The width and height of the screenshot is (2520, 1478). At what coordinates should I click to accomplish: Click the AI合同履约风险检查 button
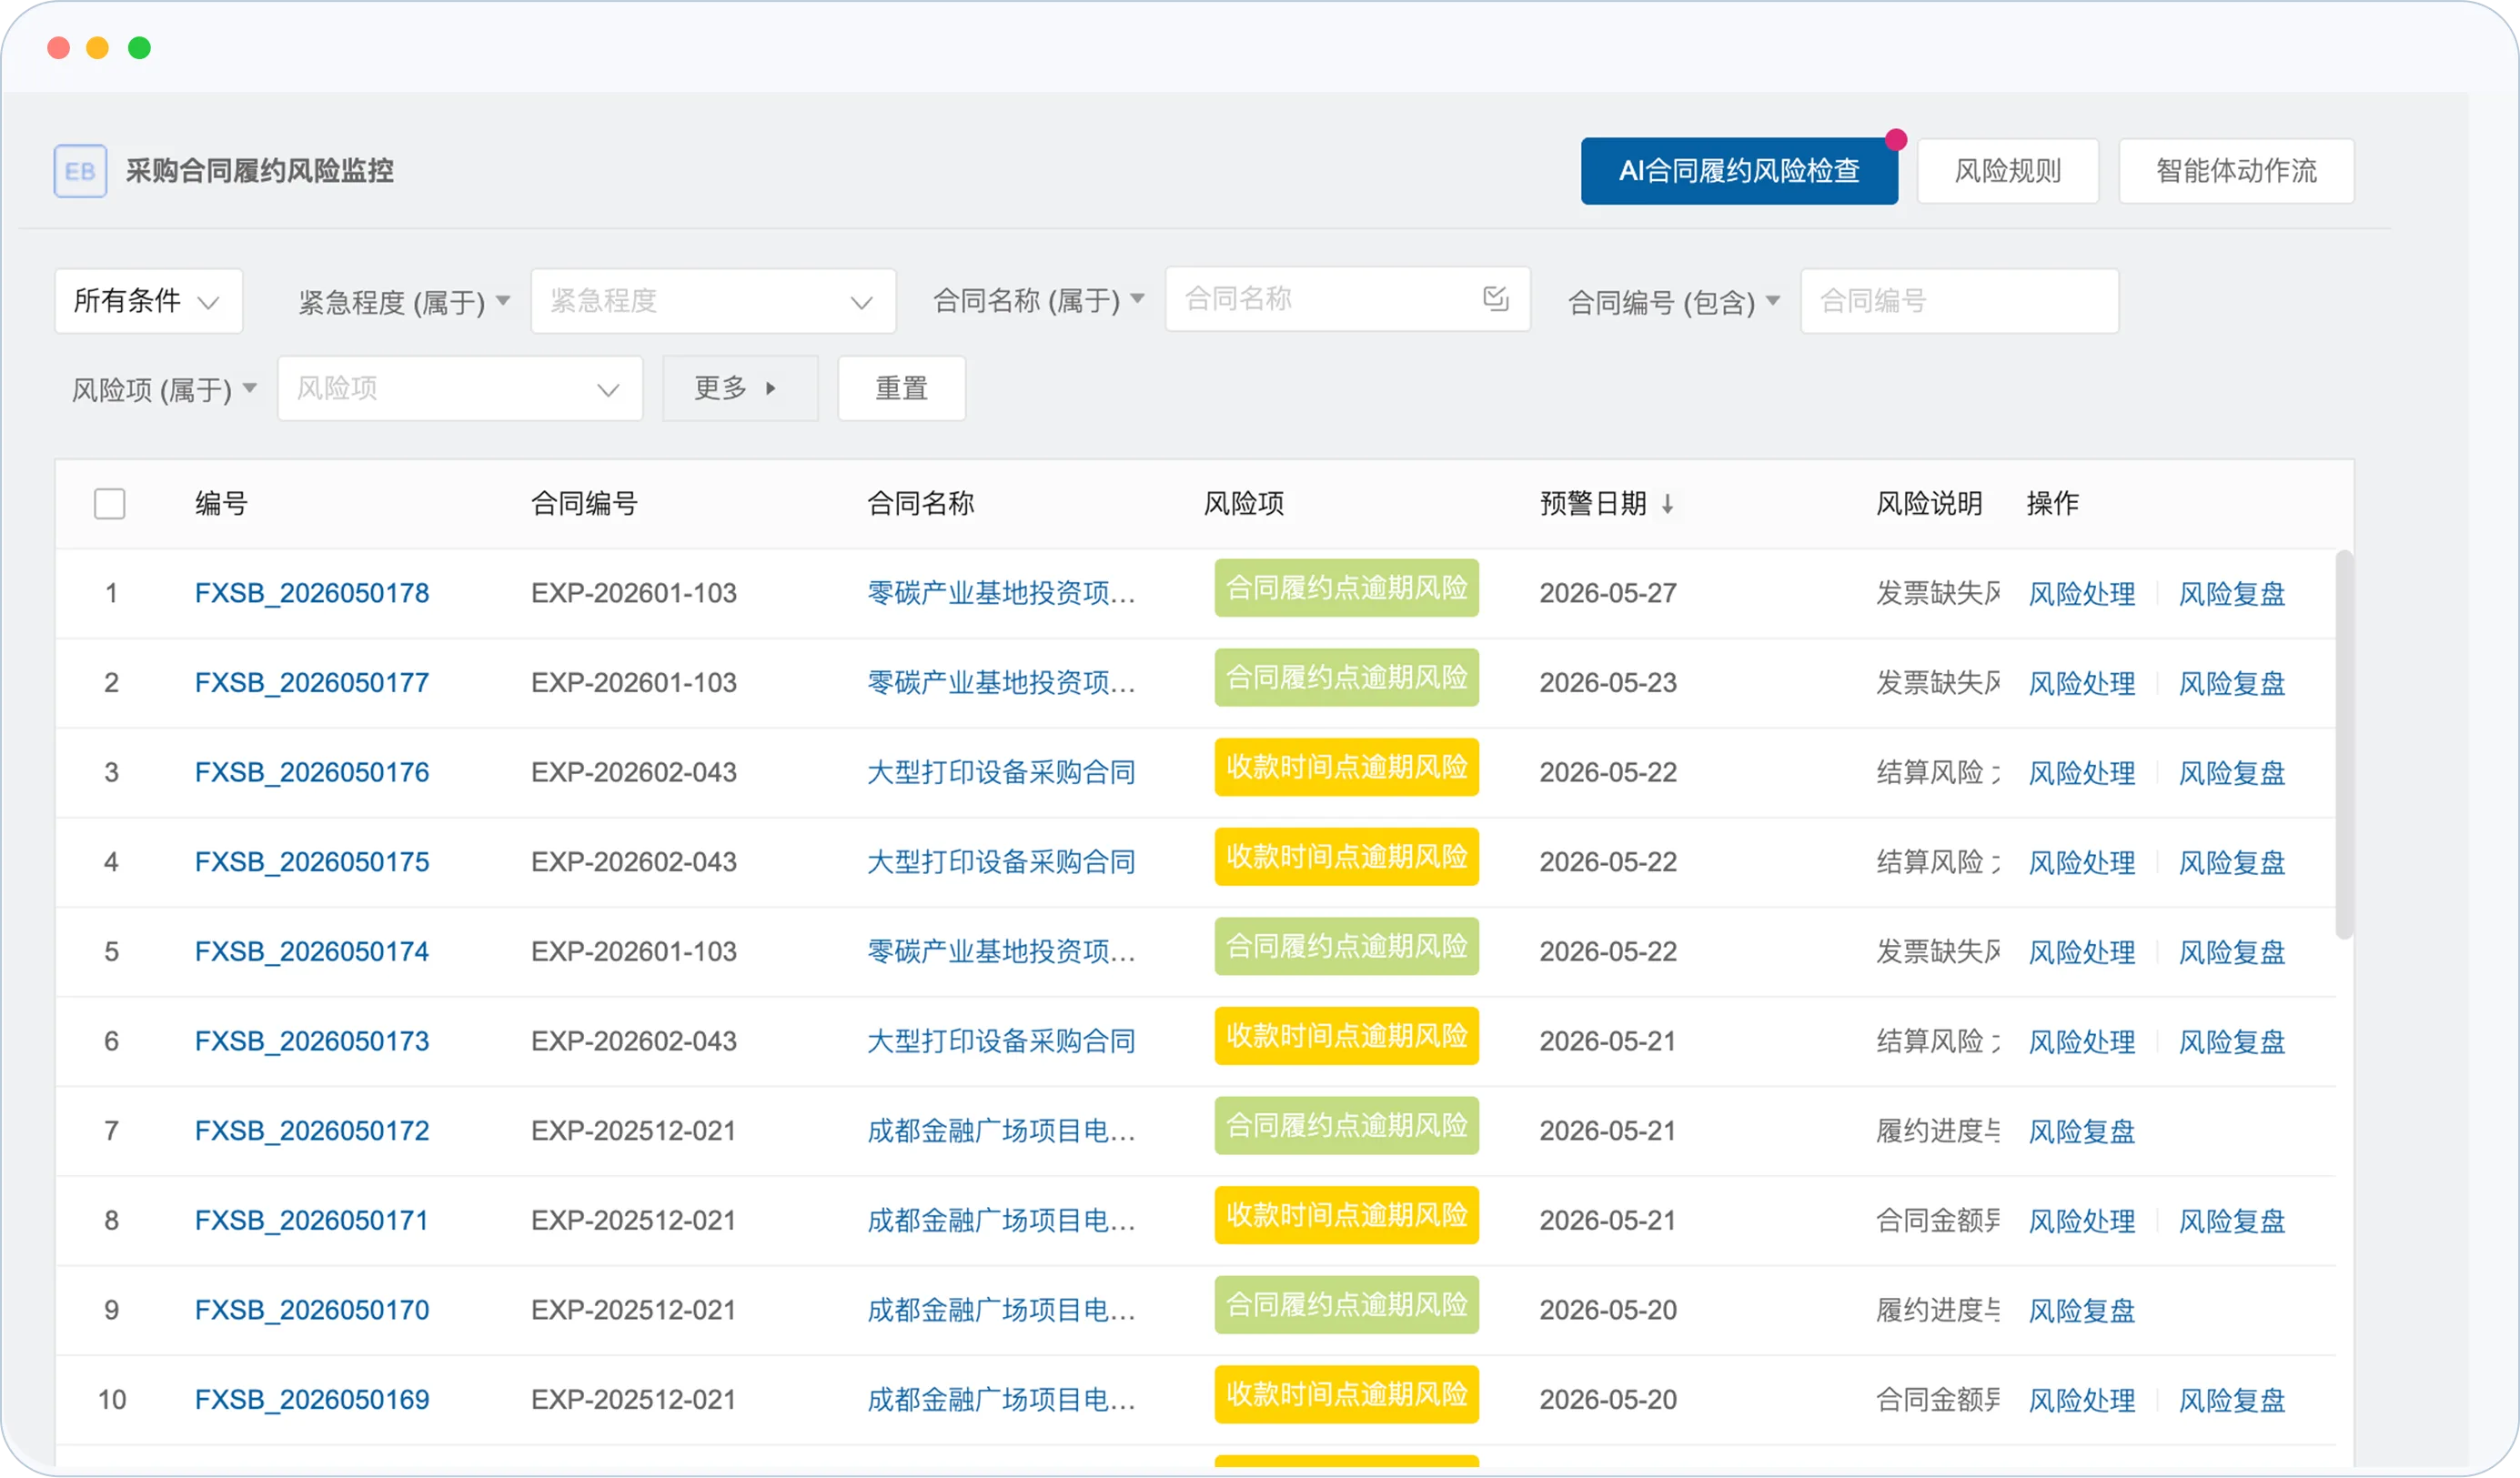point(1739,171)
